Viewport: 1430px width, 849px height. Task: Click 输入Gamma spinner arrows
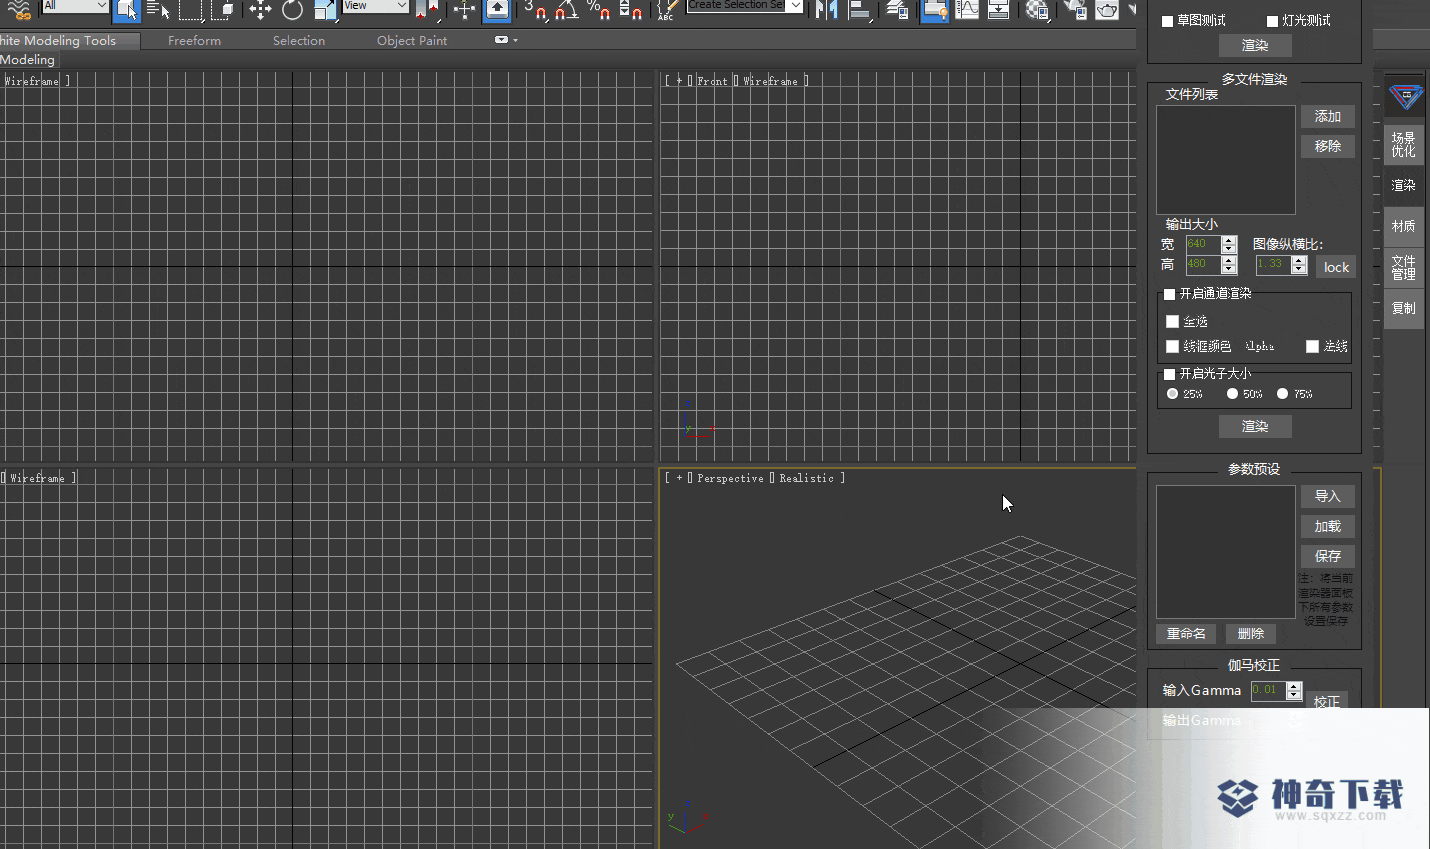pos(1294,691)
